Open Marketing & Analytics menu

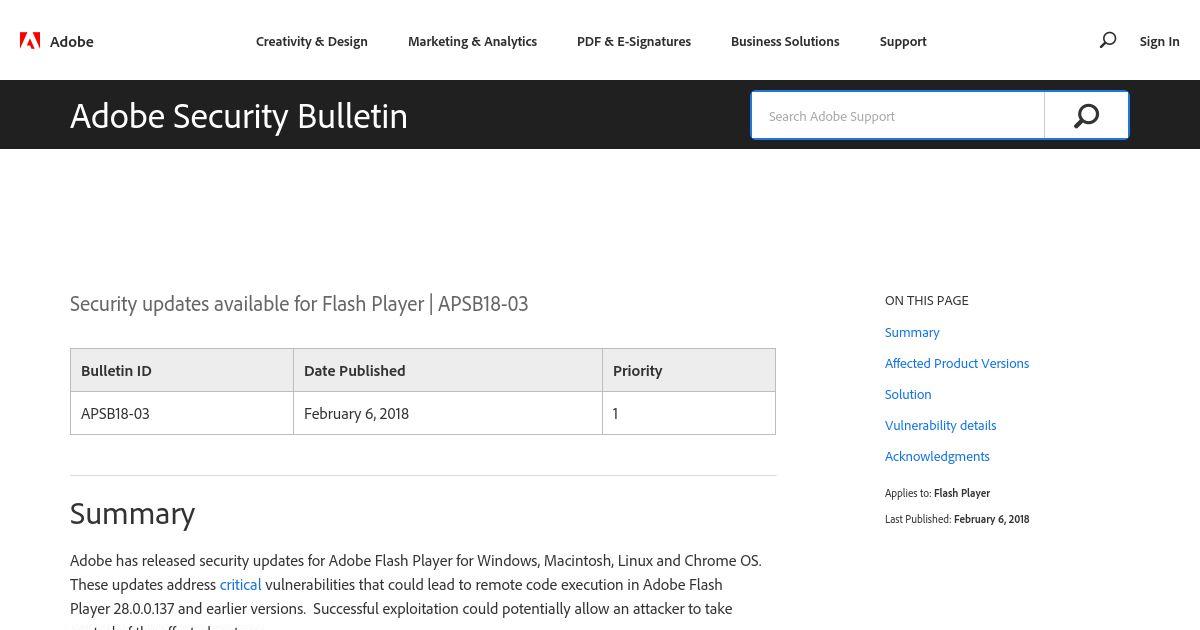472,41
